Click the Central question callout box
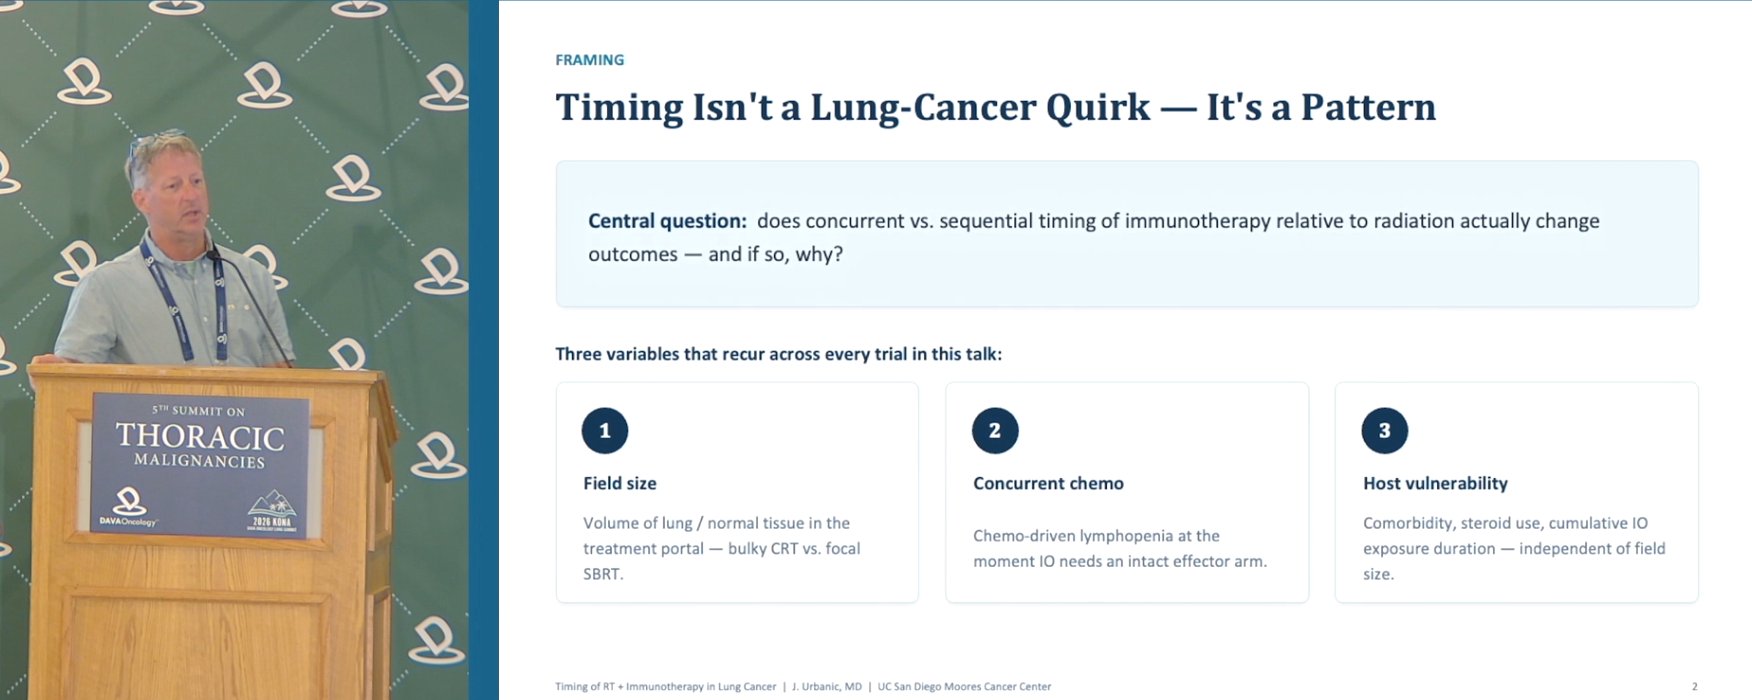The width and height of the screenshot is (1752, 700). coord(1127,234)
